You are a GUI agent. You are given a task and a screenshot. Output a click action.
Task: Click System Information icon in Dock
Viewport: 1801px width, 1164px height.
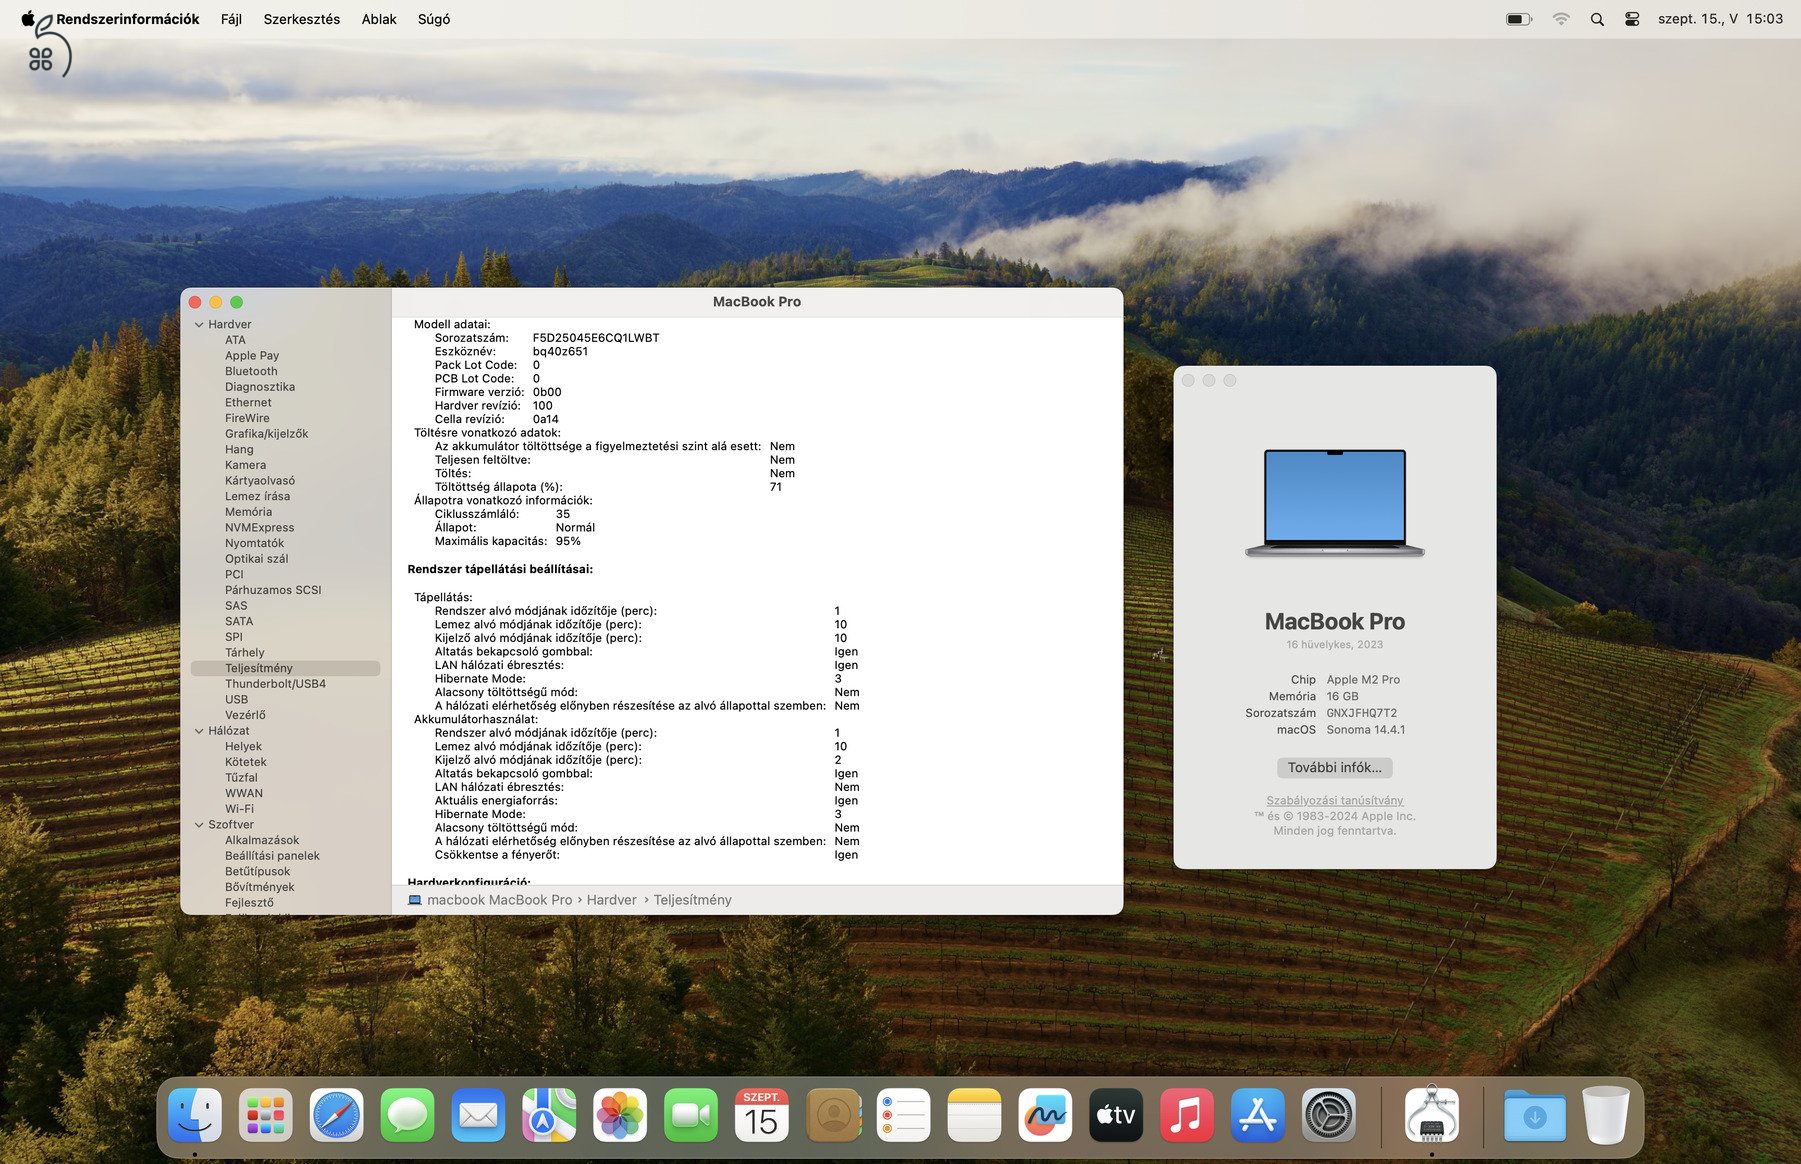coord(1432,1115)
